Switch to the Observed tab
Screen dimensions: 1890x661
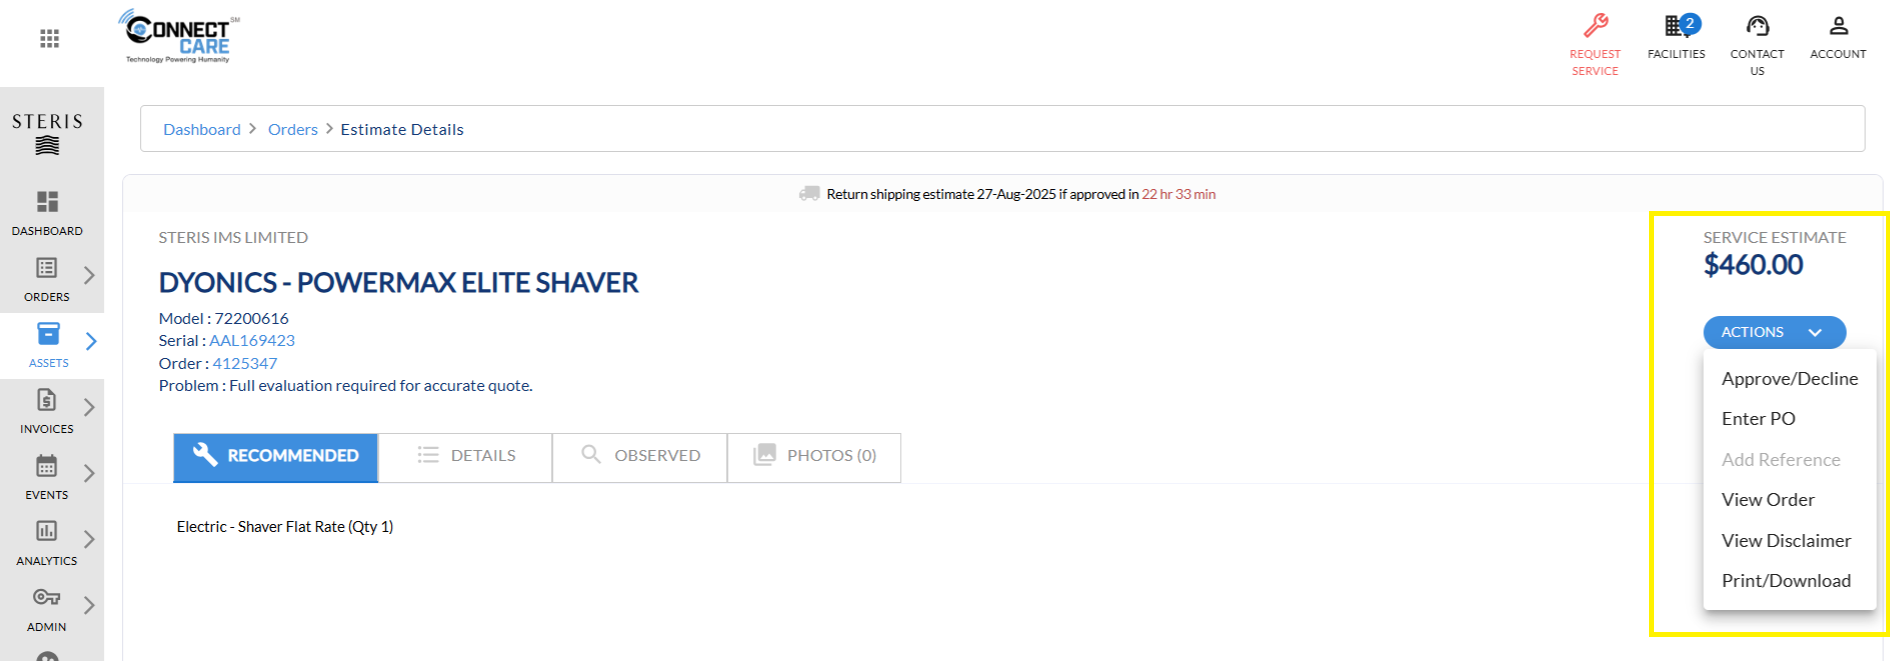point(640,456)
